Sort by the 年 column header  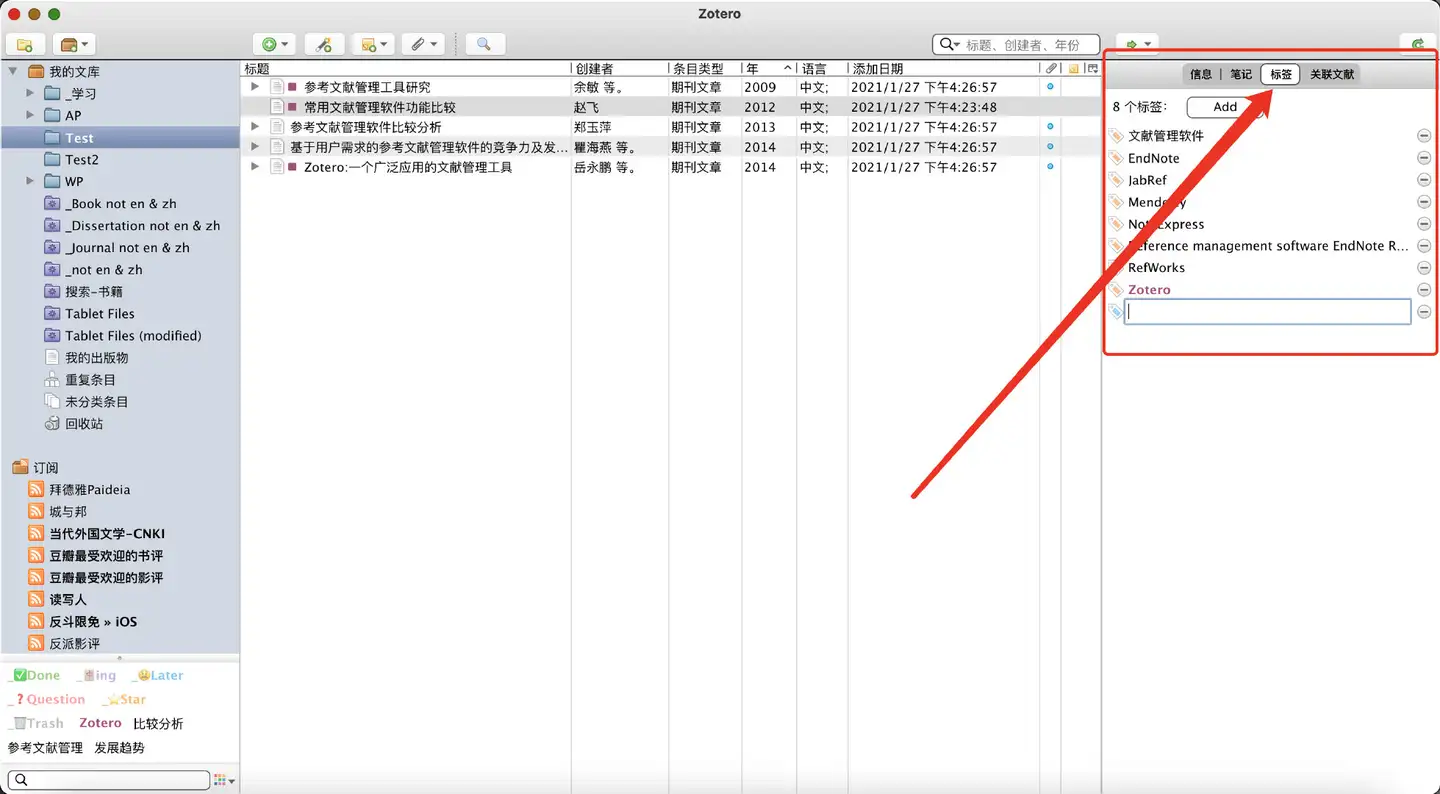769,69
